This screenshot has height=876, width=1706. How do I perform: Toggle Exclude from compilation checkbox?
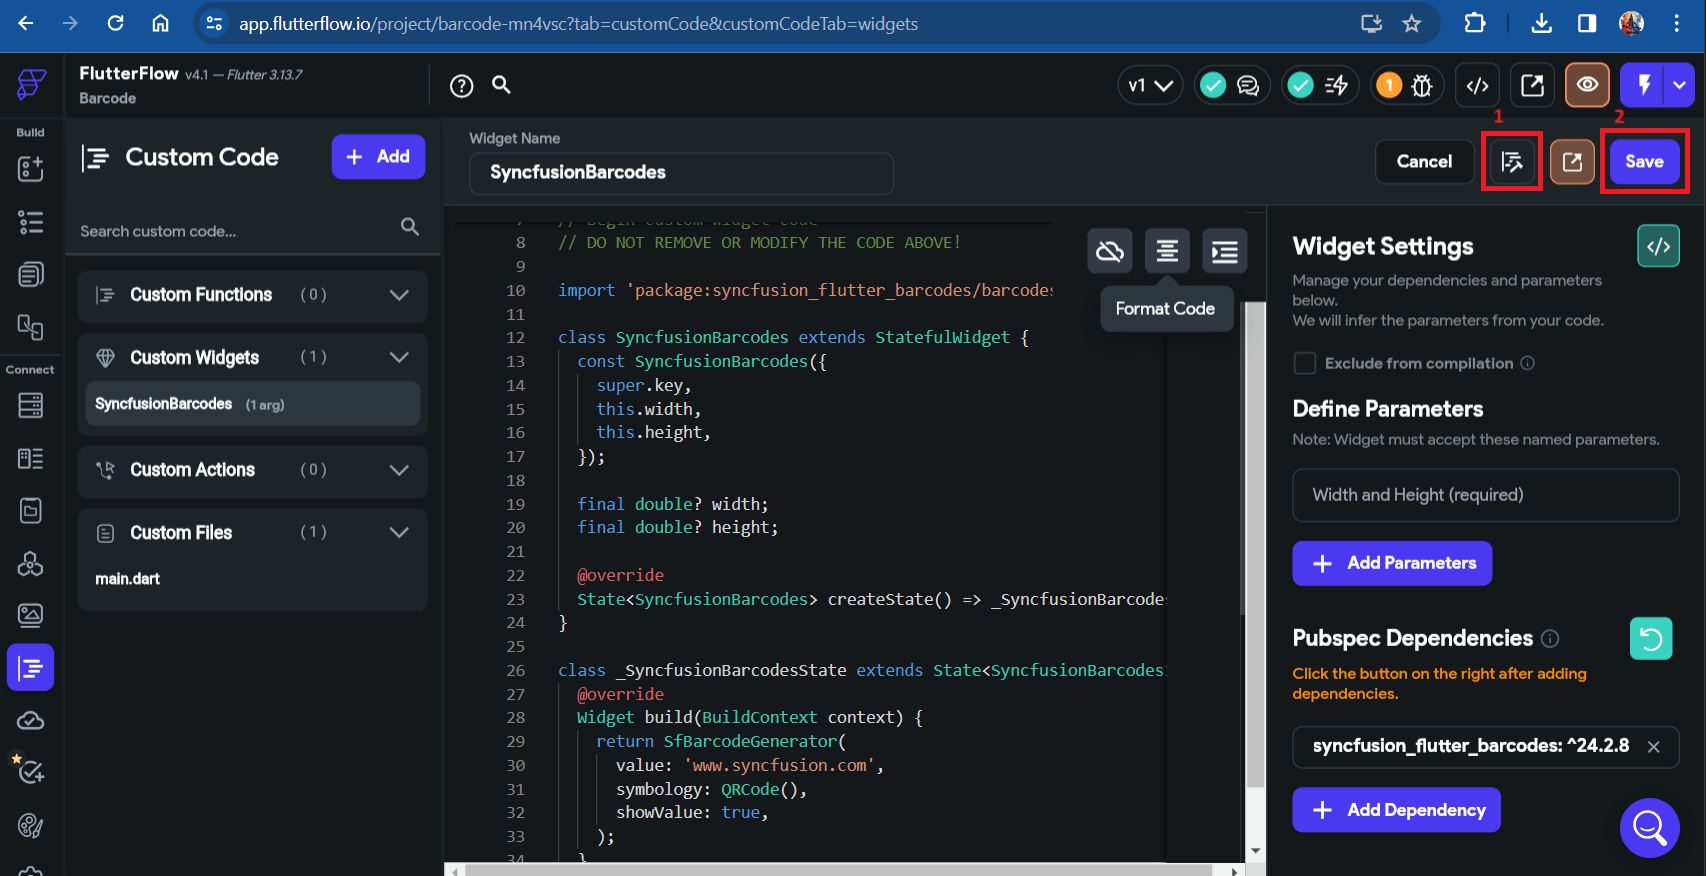point(1304,363)
